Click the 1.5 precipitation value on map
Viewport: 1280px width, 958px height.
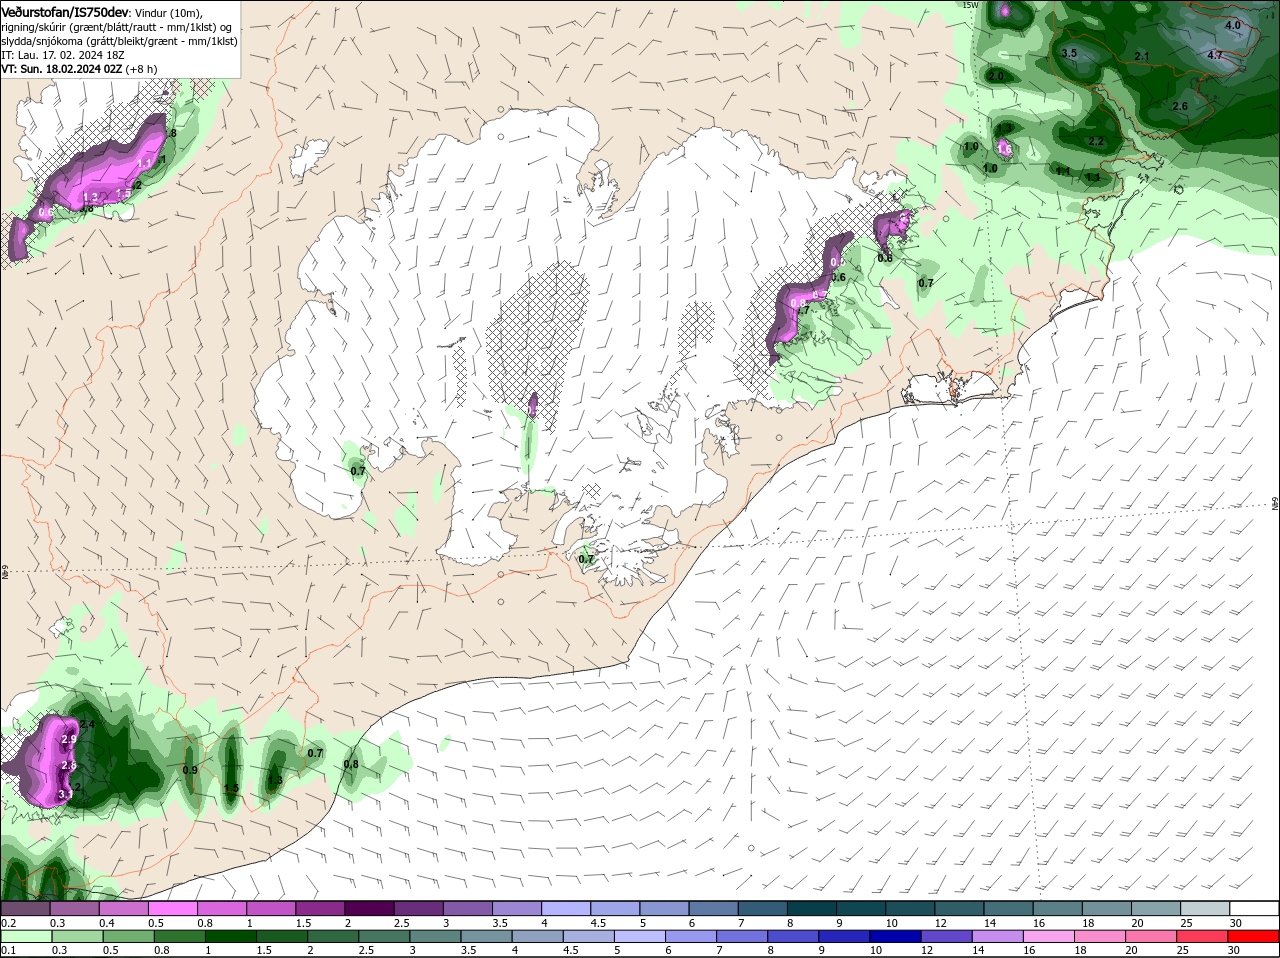coord(231,789)
